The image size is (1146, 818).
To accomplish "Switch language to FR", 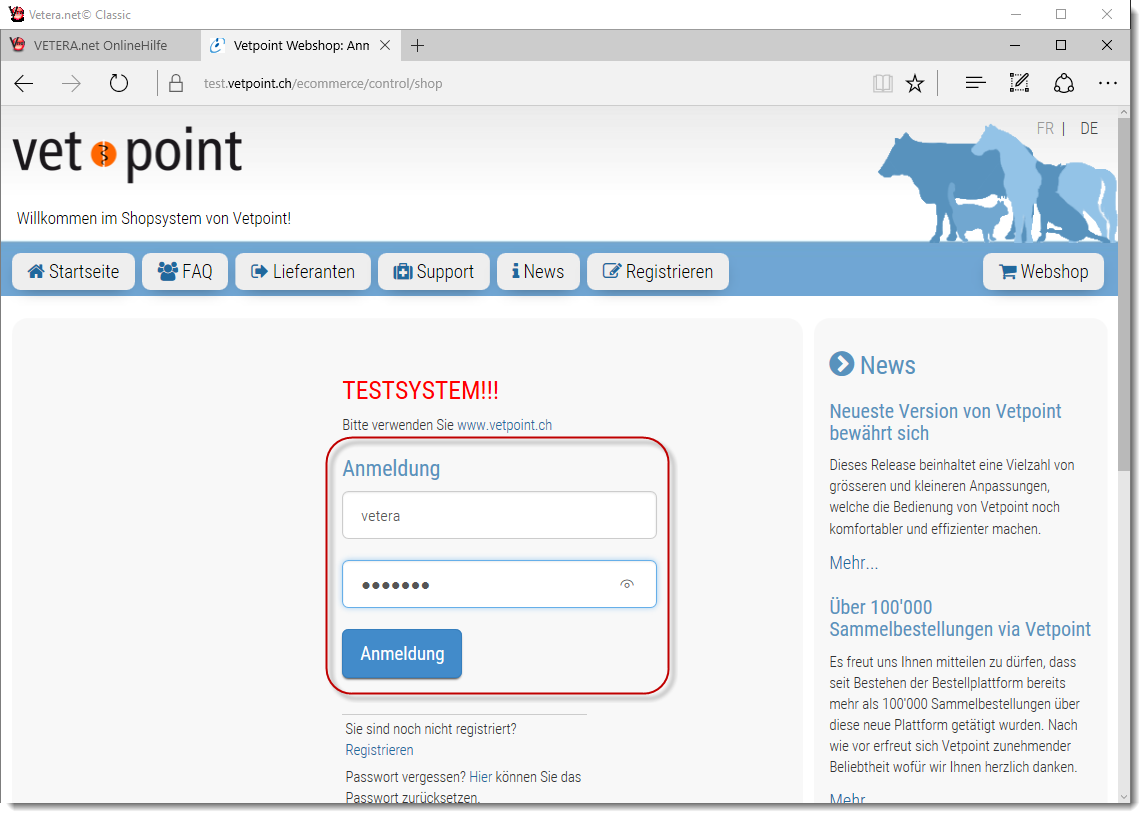I will [1045, 129].
